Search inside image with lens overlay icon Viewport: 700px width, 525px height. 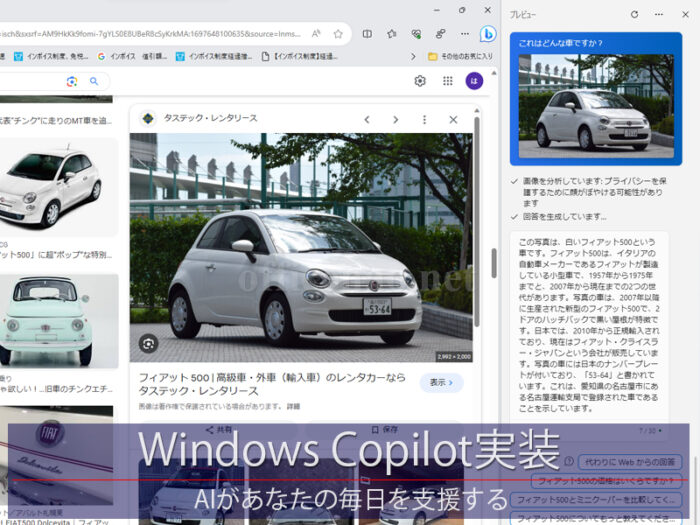click(148, 343)
